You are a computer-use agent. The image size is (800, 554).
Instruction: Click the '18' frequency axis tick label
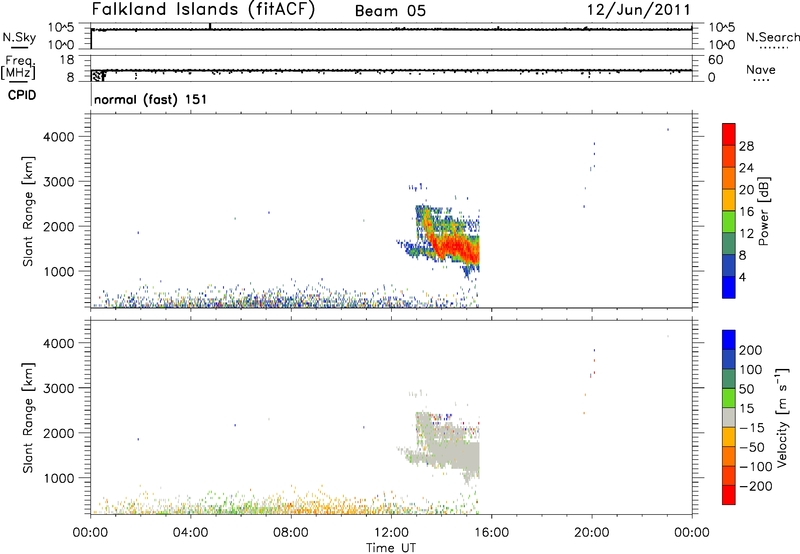coord(67,60)
